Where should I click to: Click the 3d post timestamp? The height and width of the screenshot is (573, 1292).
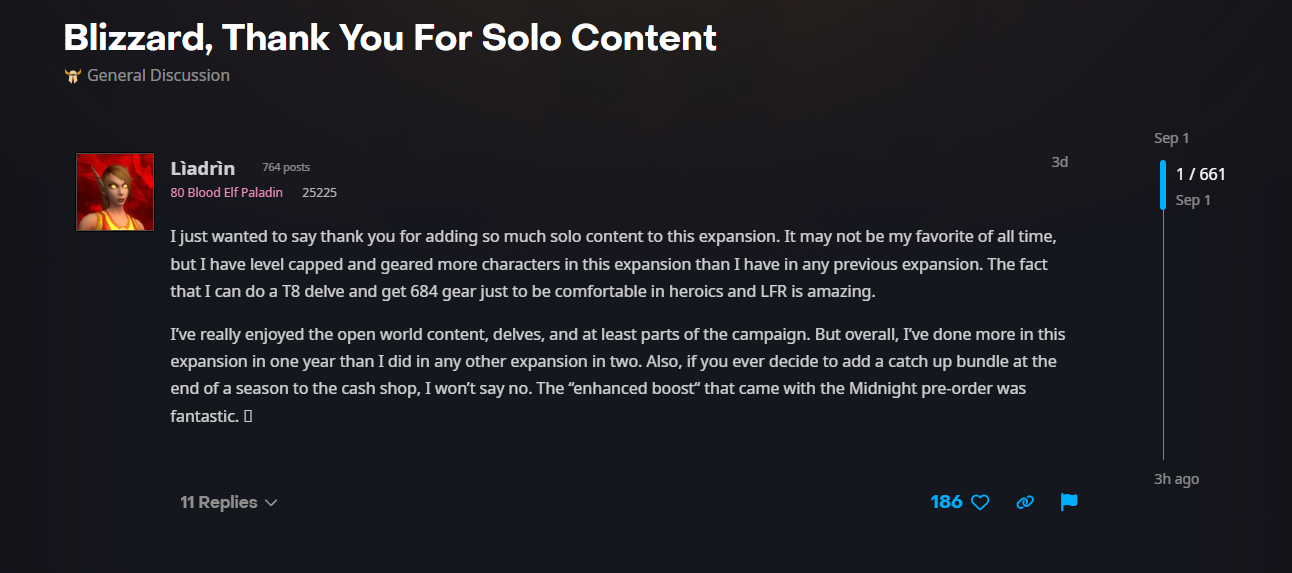[1059, 162]
